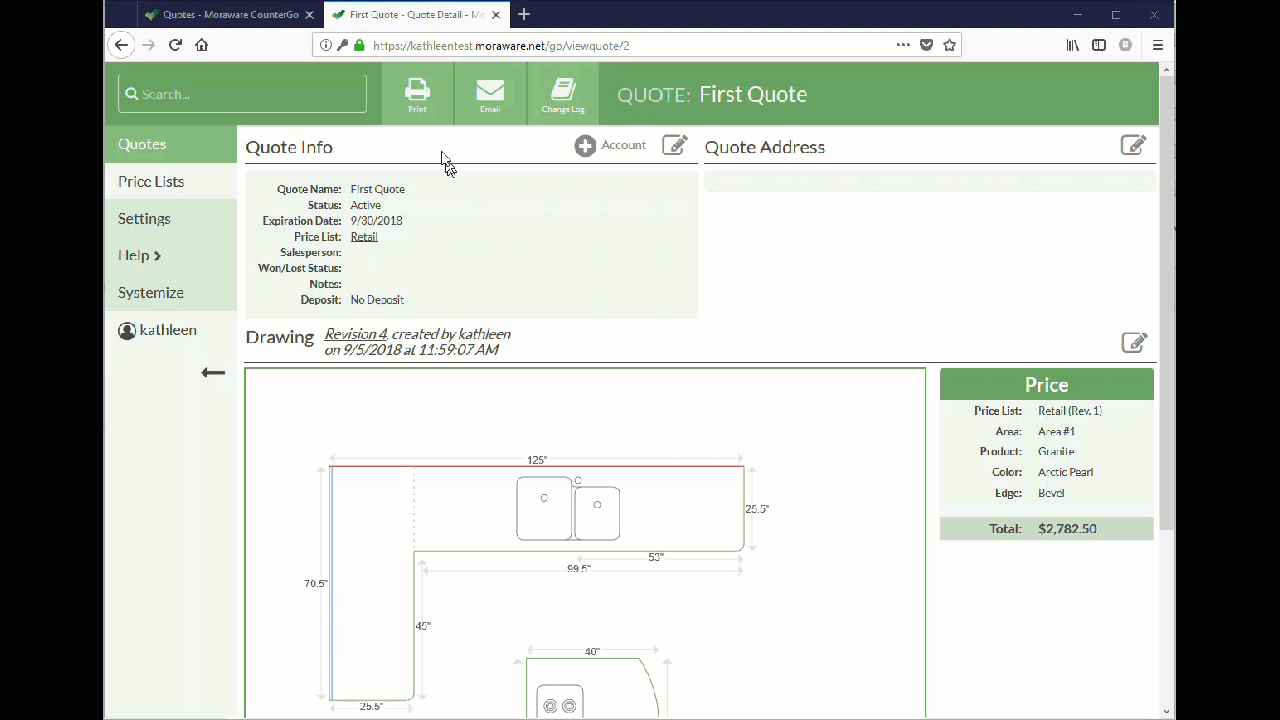Click the 9/30/2018 expiration date

point(376,221)
